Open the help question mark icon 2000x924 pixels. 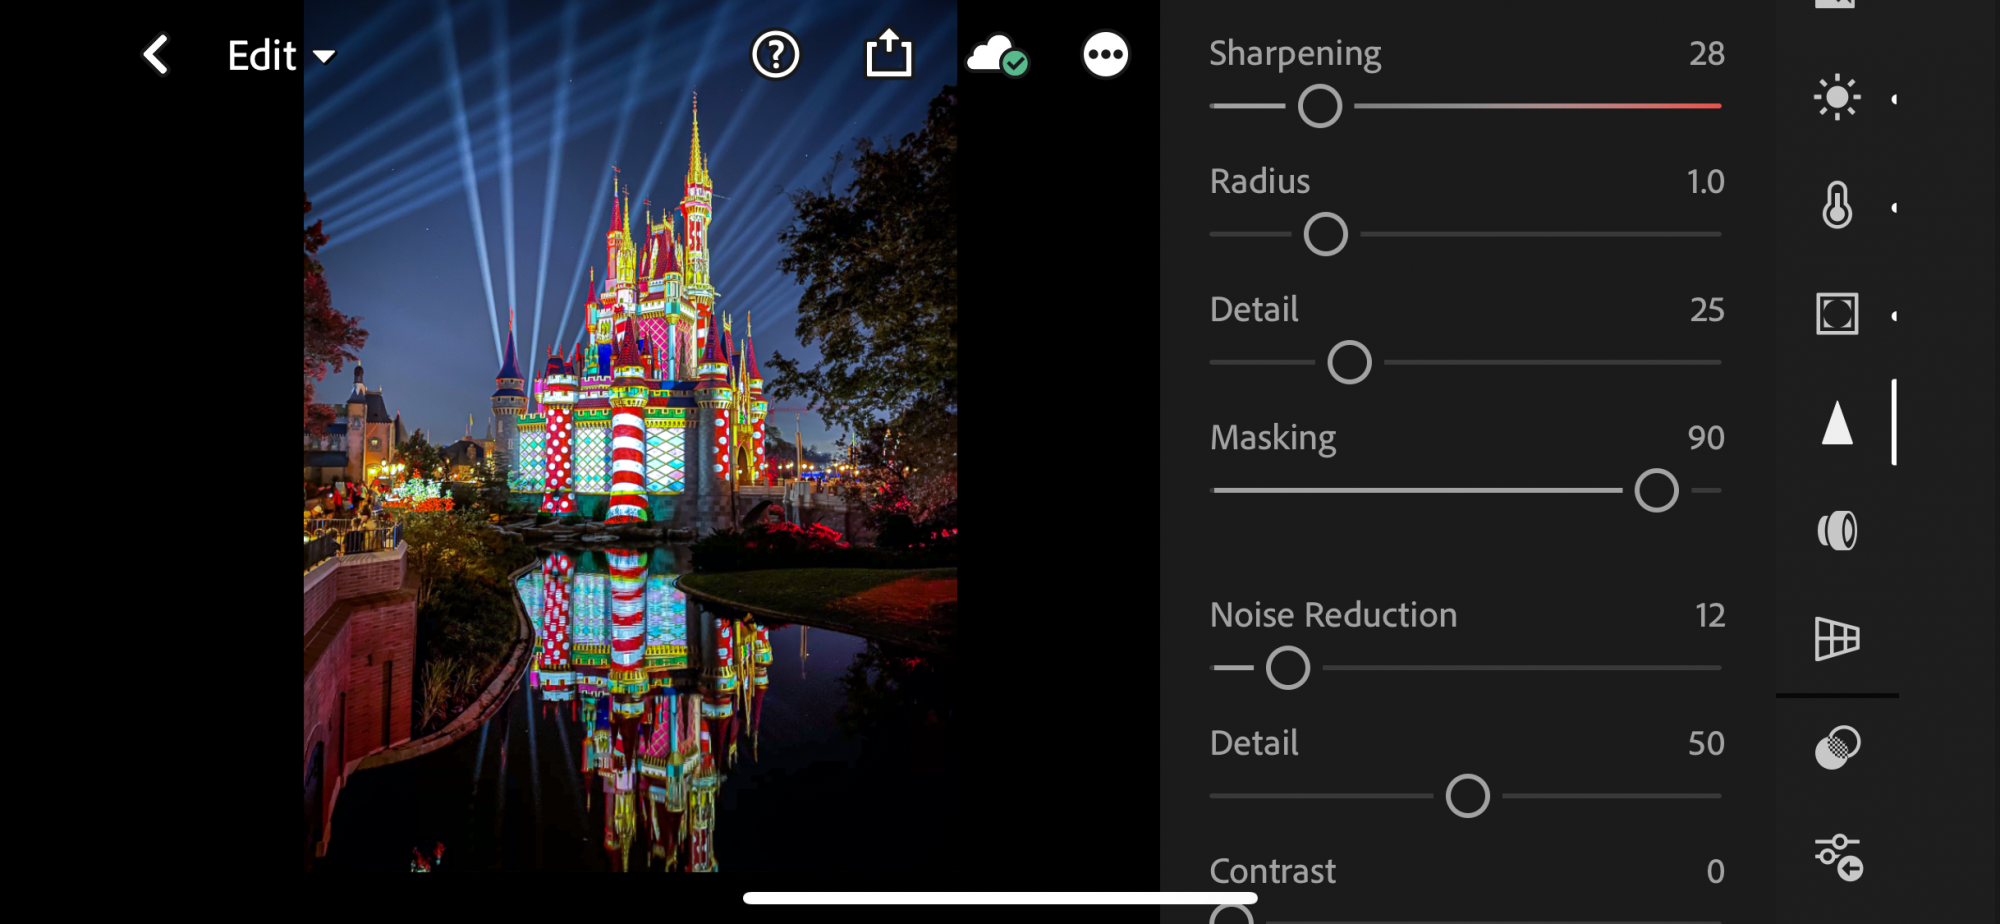coord(775,55)
